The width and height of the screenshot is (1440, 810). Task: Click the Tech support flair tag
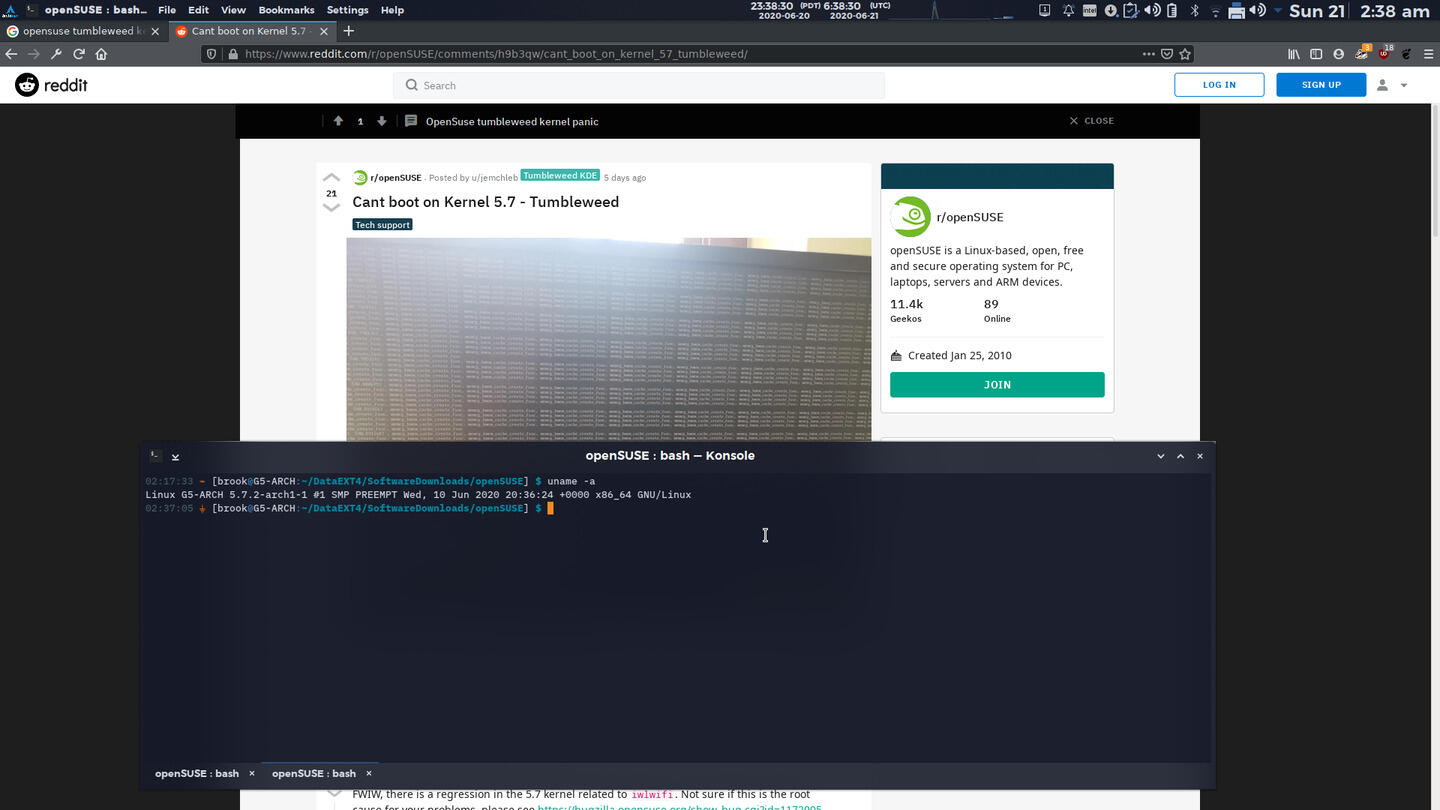click(x=382, y=225)
